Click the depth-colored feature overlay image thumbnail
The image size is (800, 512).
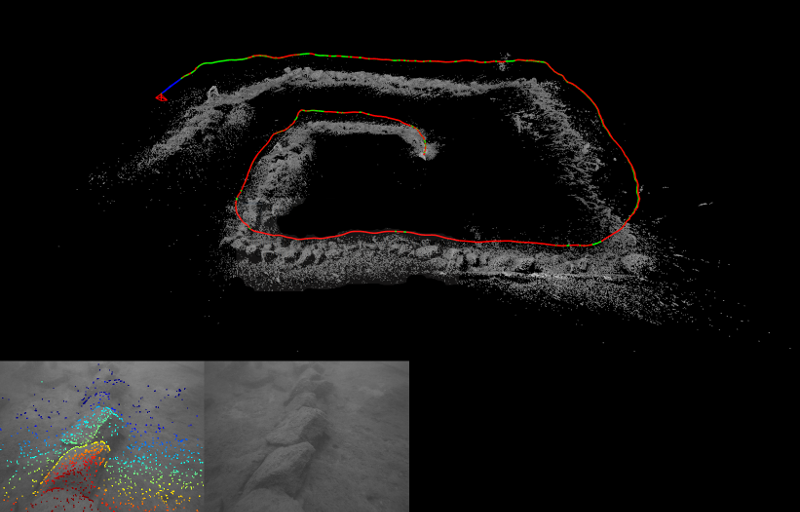coord(102,437)
